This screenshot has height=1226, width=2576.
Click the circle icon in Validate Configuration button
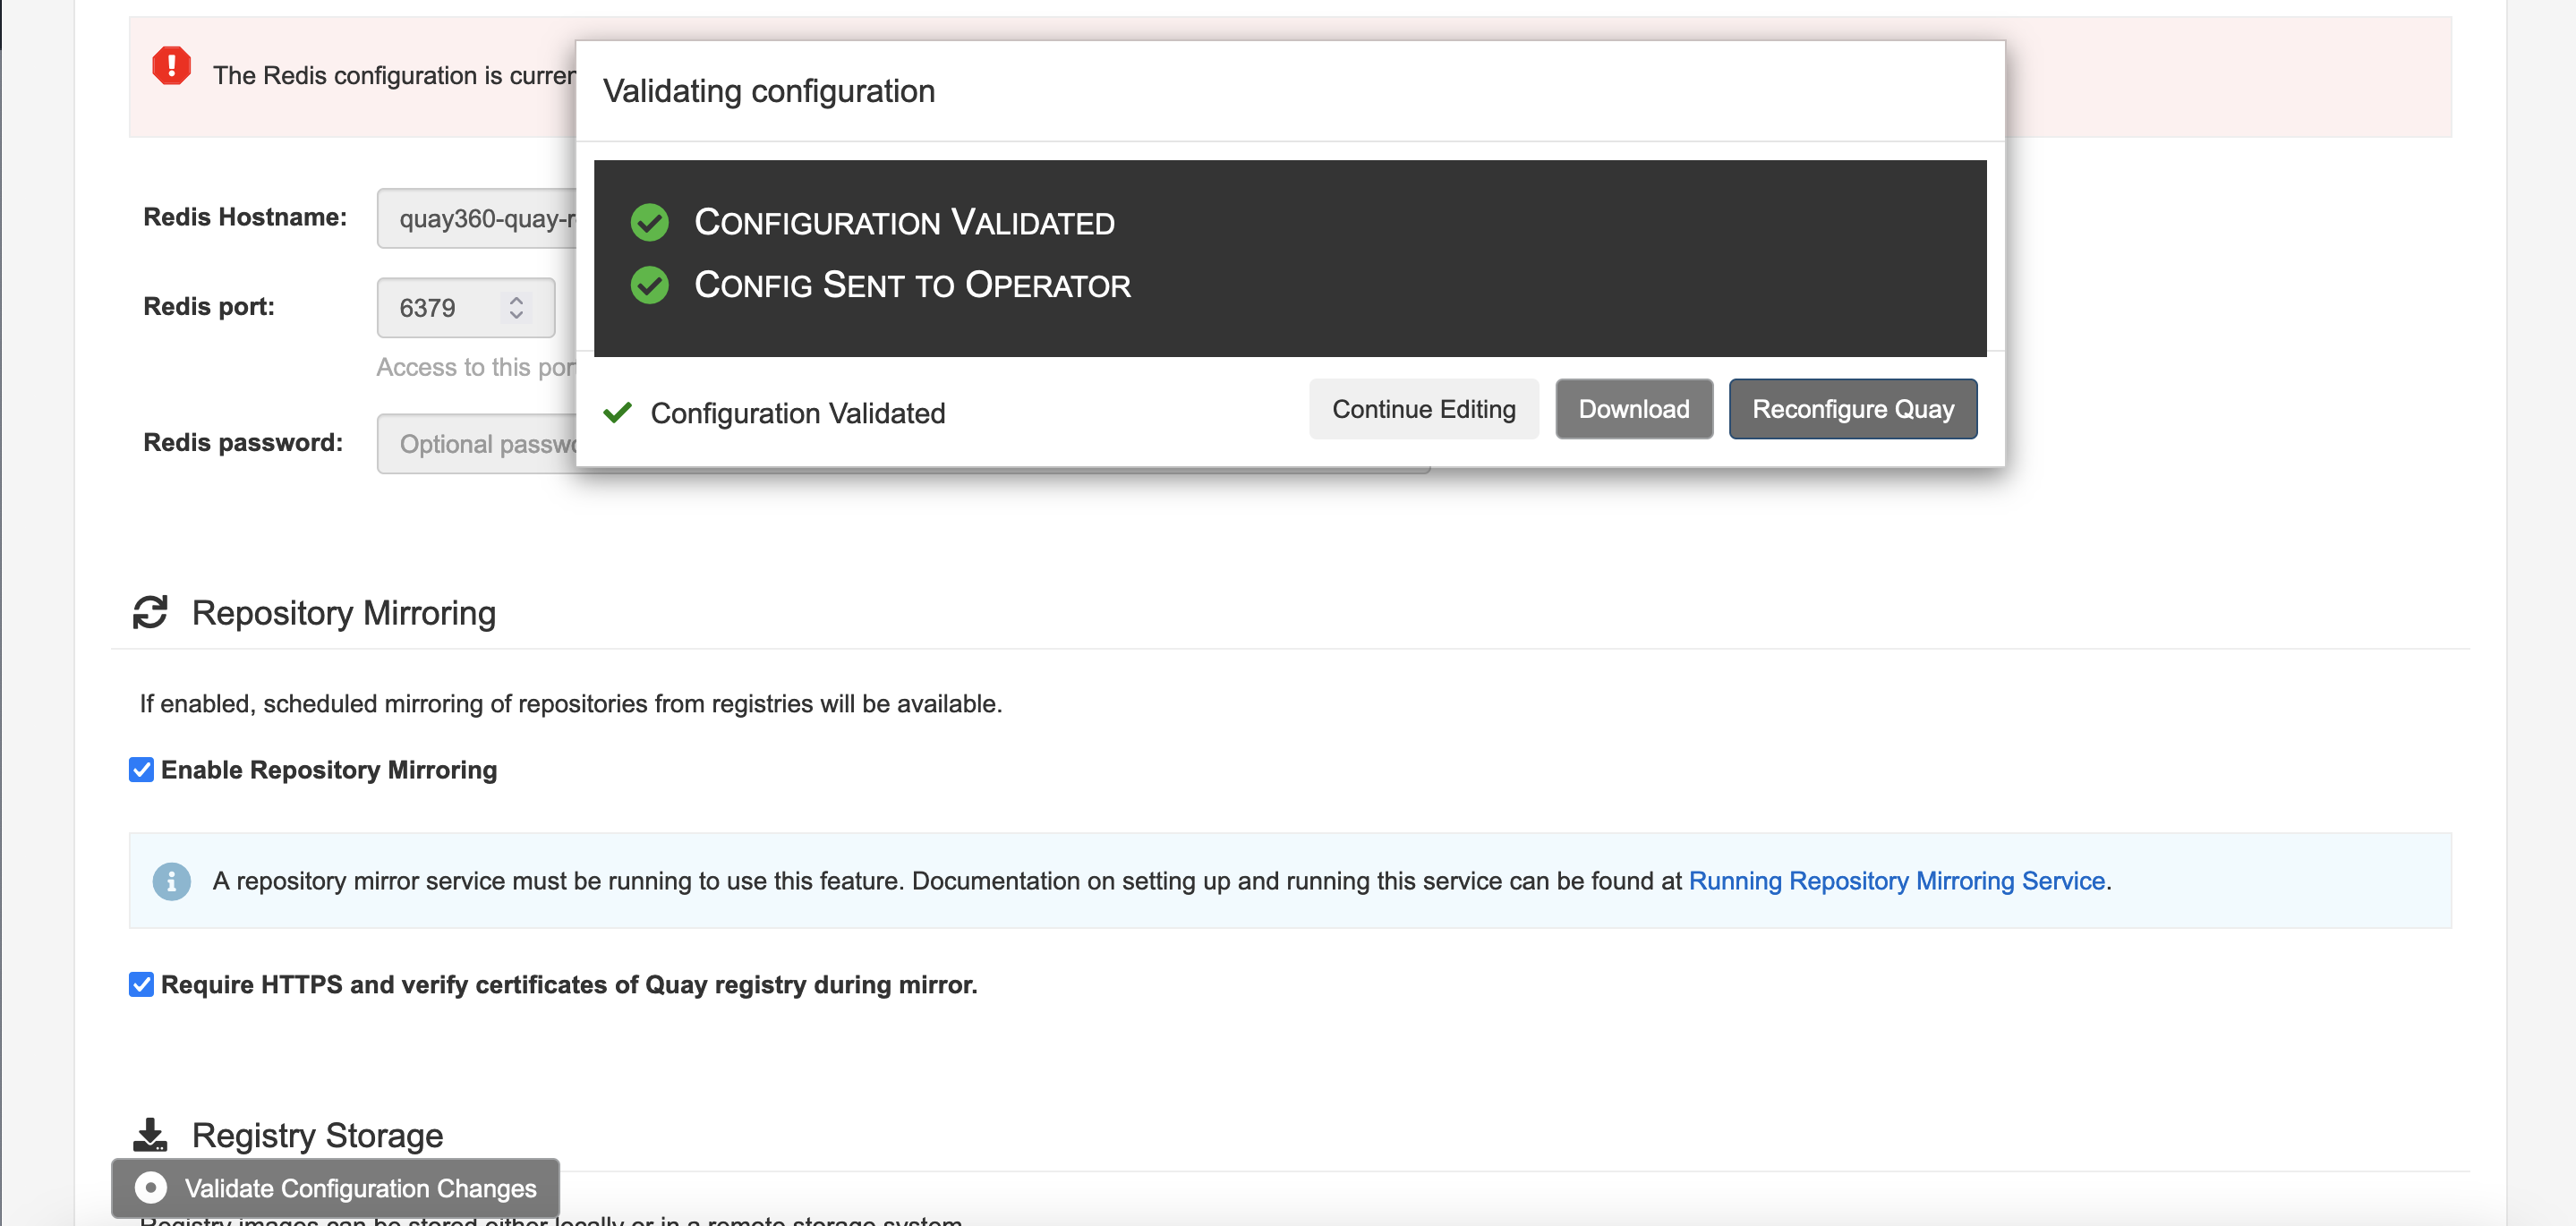[150, 1188]
